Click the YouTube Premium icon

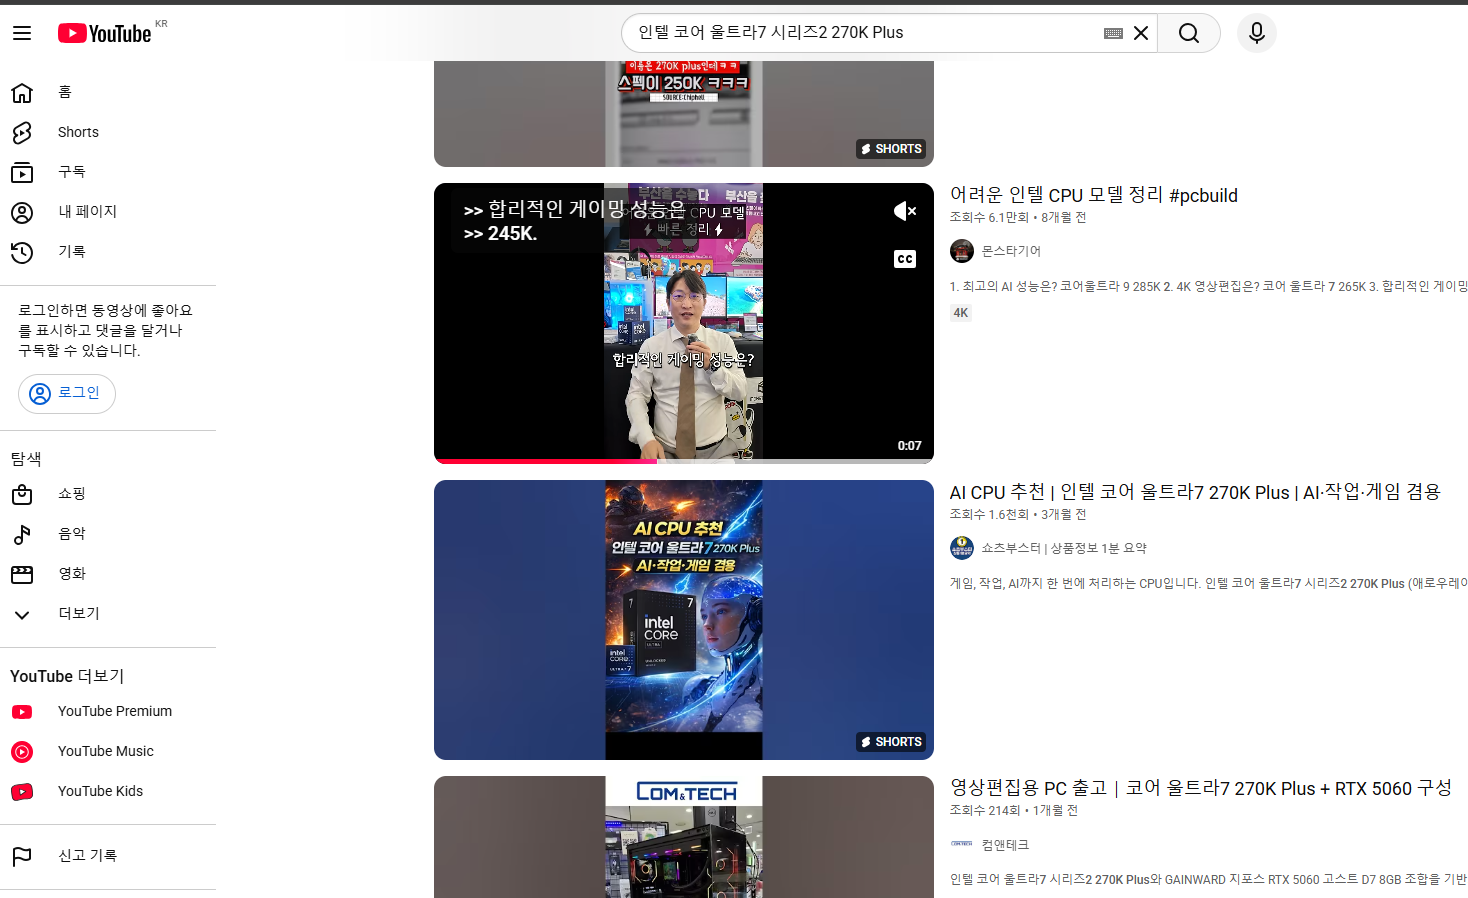coord(22,712)
